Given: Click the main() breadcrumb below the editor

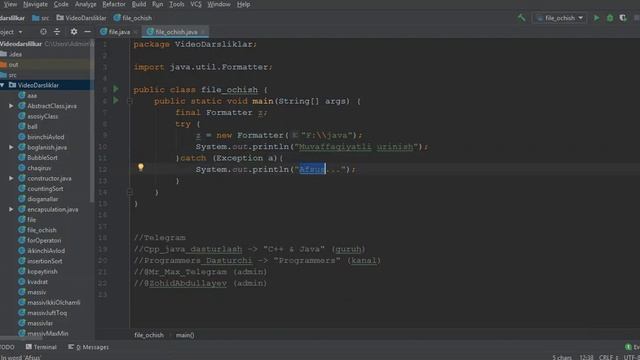Looking at the screenshot, I should coord(185,335).
